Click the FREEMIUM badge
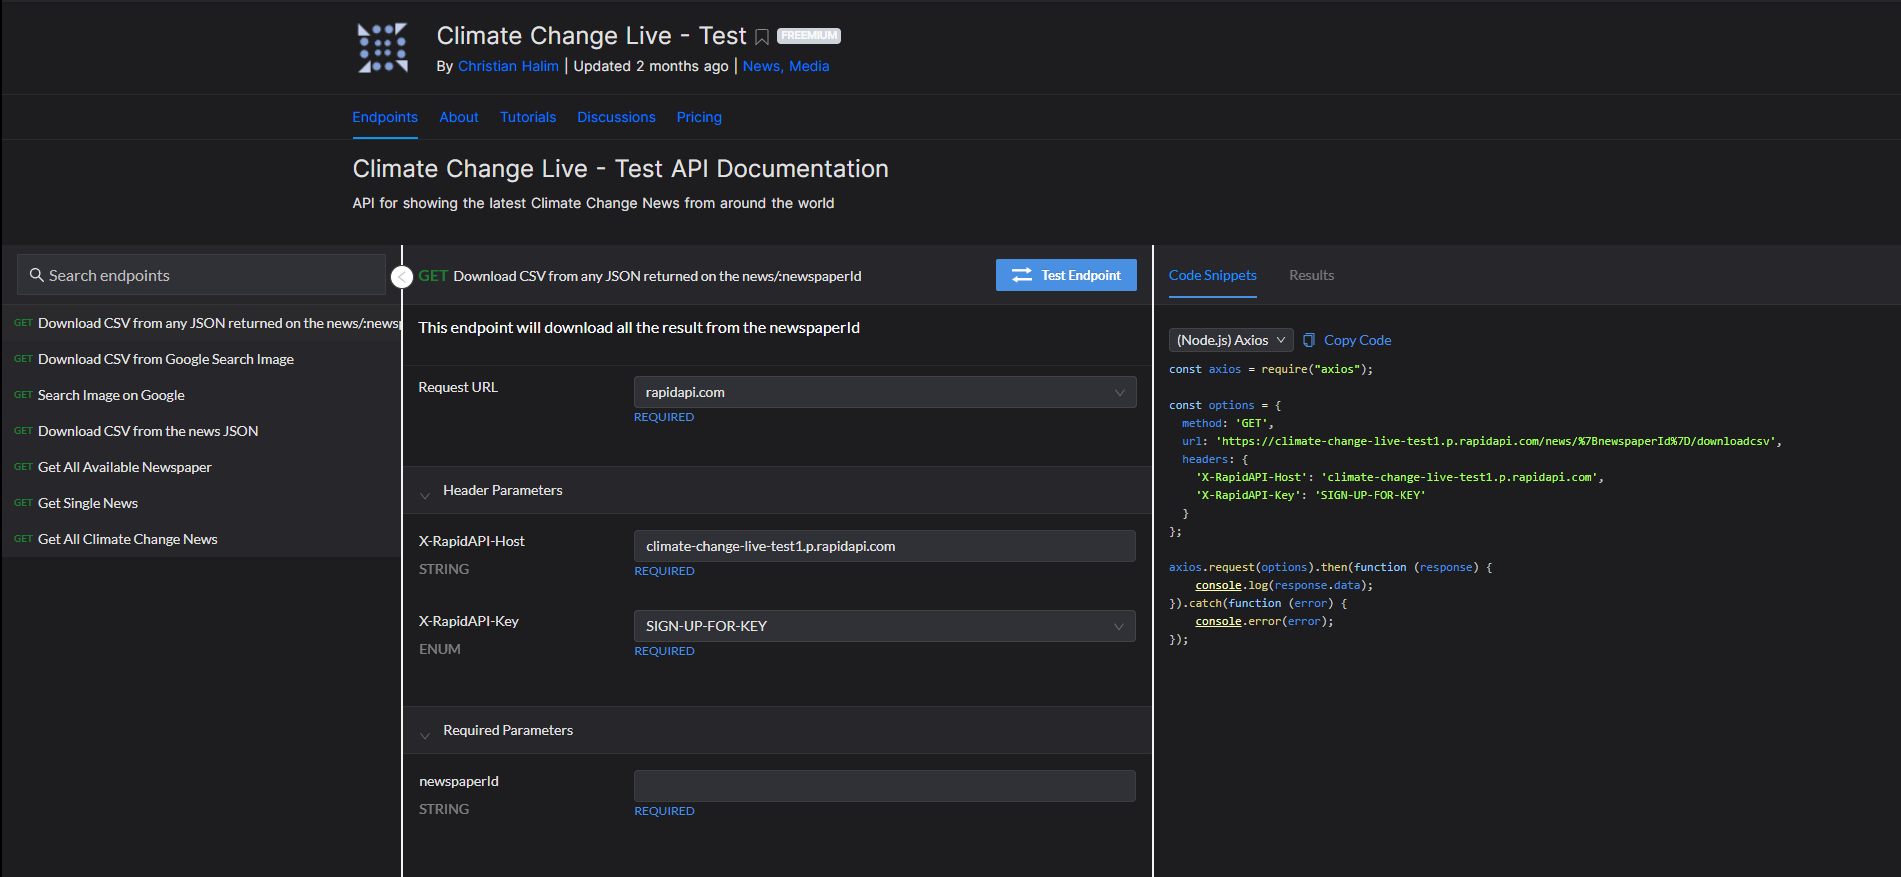 [809, 36]
